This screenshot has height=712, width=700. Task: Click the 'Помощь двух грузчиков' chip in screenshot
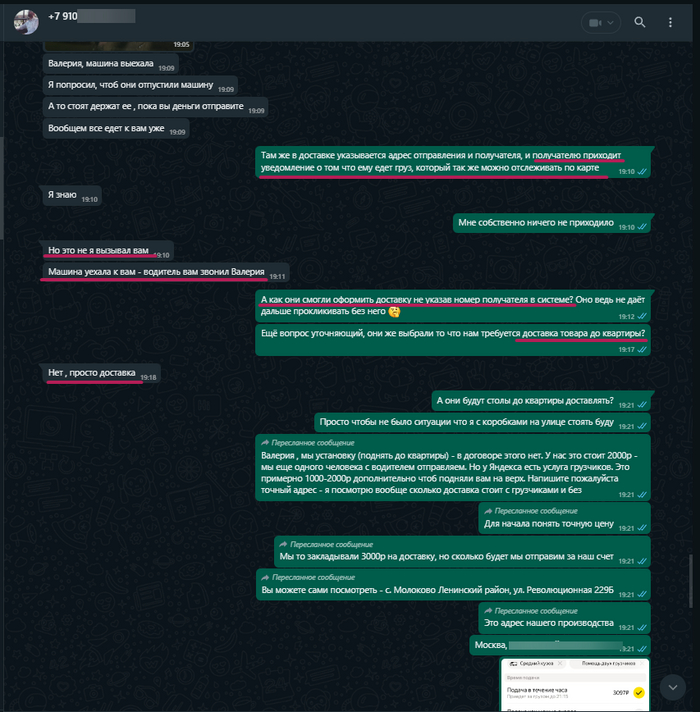(608, 663)
